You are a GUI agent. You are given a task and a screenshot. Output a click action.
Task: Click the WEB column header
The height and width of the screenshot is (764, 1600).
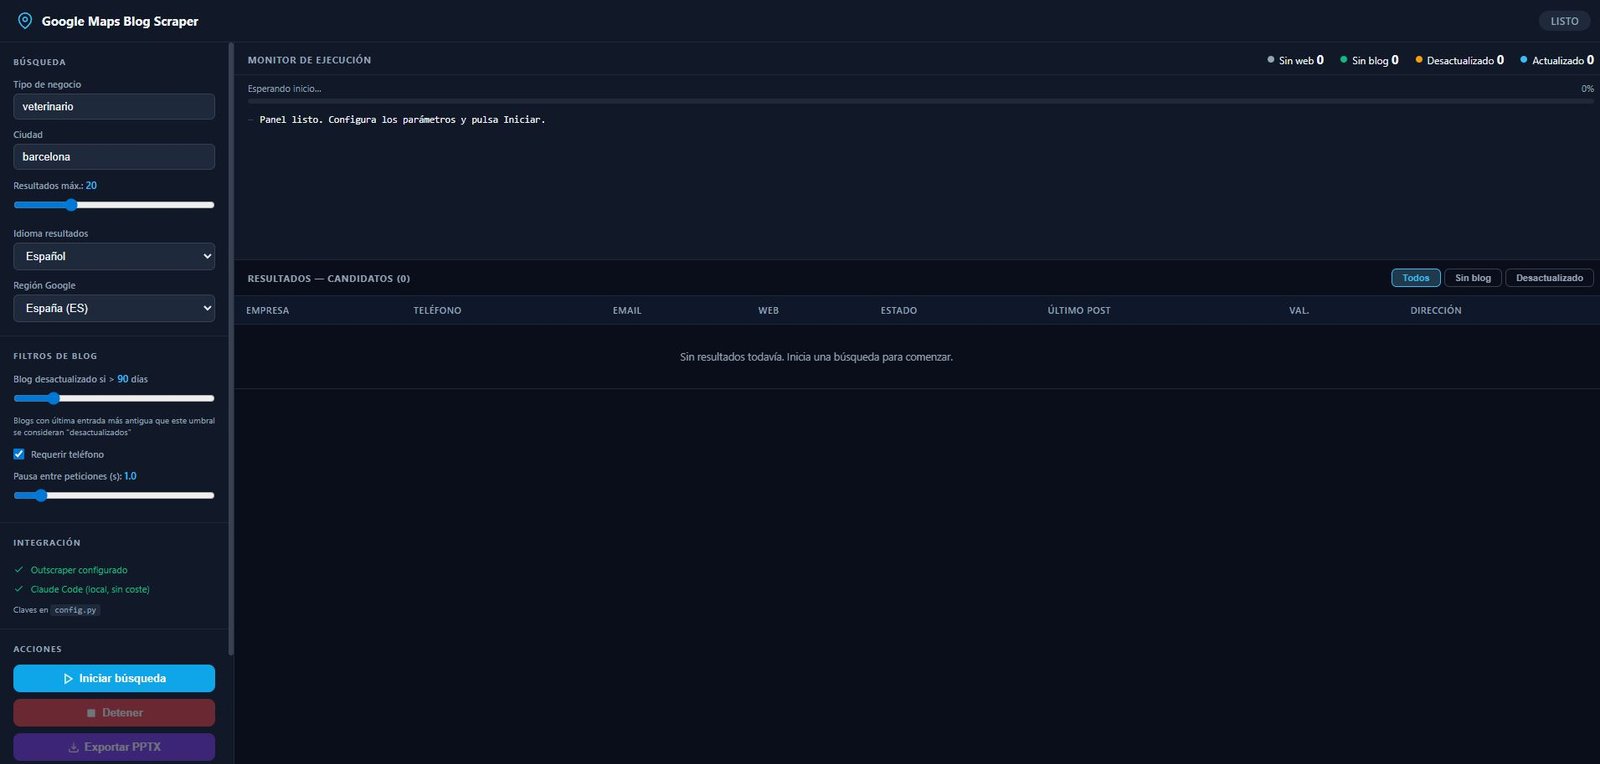pos(769,311)
